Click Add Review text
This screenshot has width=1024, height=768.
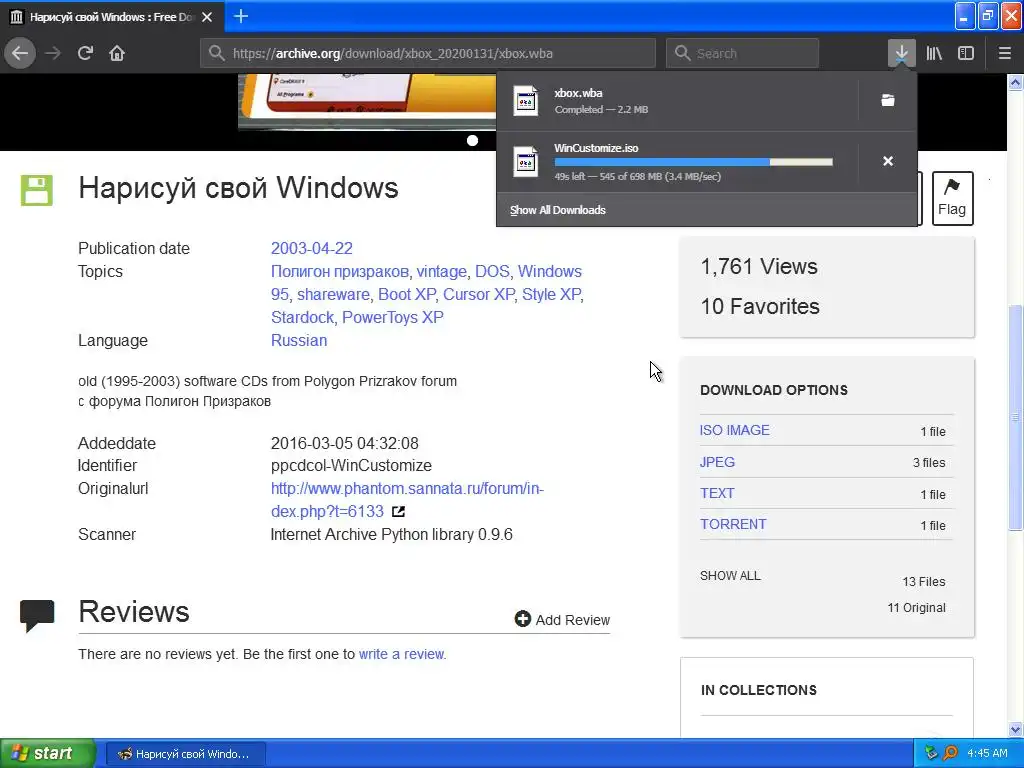click(x=573, y=620)
